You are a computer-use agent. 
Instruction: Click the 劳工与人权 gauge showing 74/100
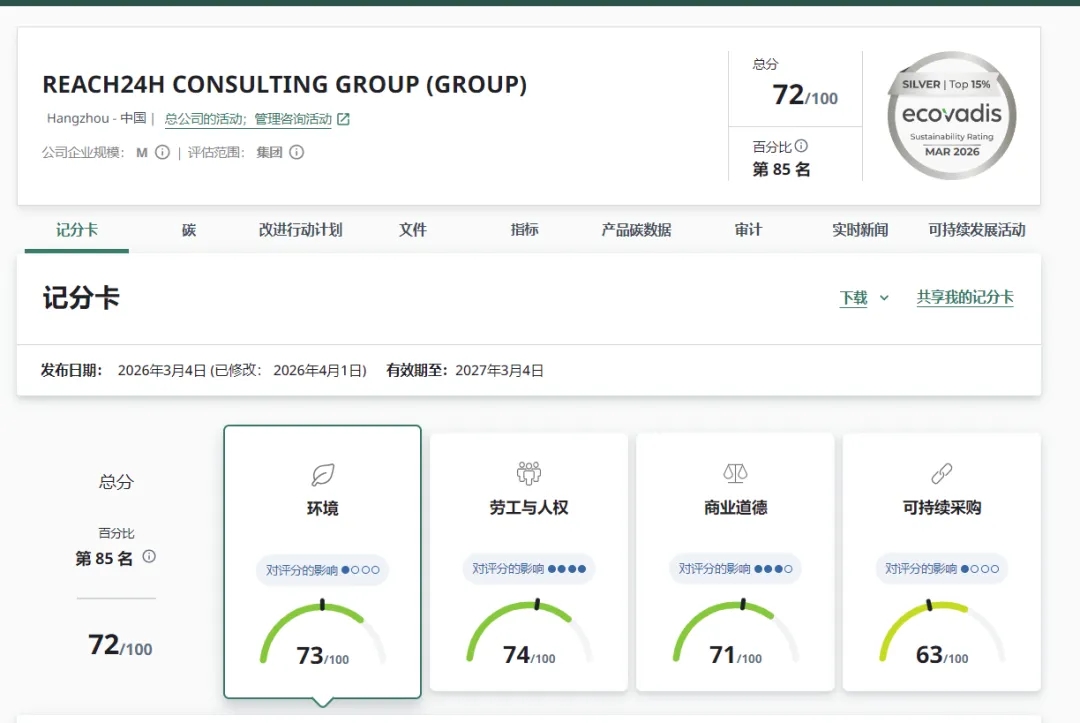point(529,633)
